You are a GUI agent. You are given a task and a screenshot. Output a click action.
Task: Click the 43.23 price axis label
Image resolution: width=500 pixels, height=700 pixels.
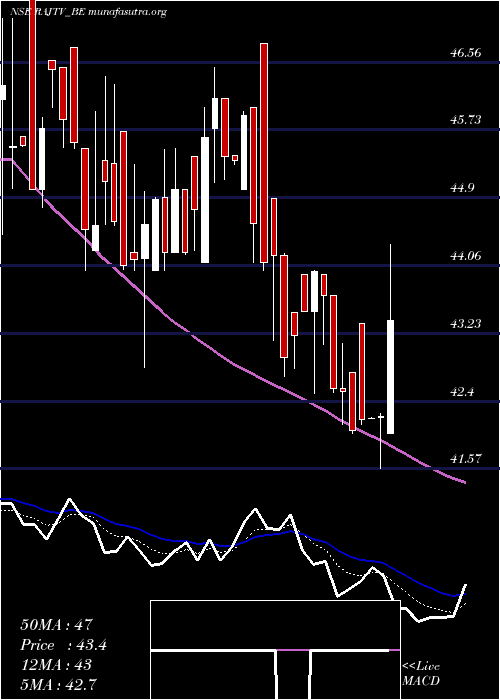tap(466, 323)
